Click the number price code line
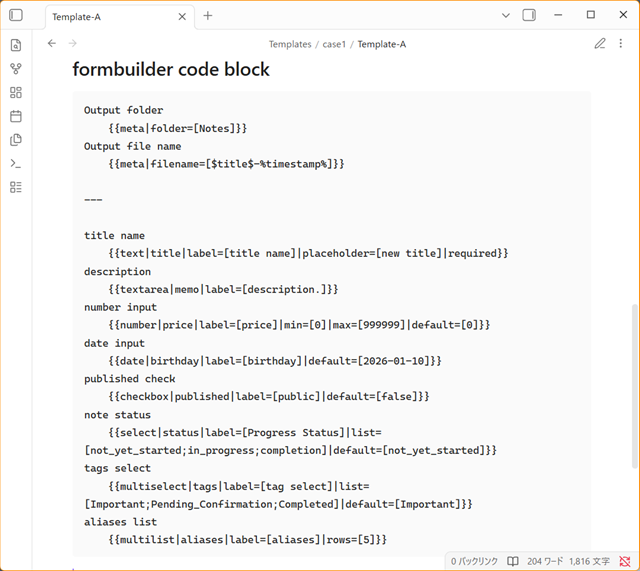 point(299,325)
